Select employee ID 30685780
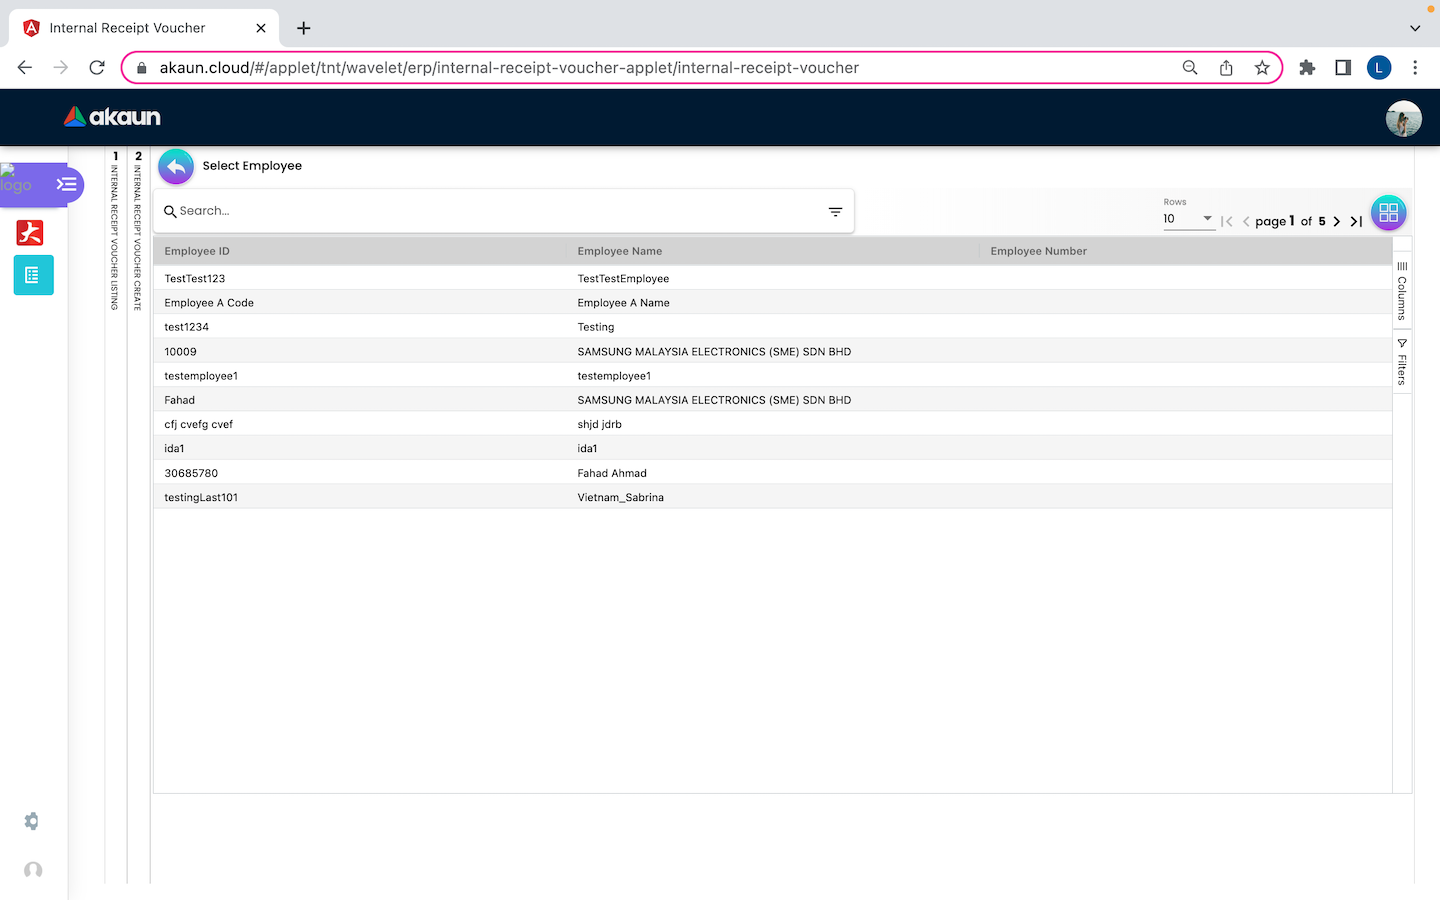 (x=191, y=473)
